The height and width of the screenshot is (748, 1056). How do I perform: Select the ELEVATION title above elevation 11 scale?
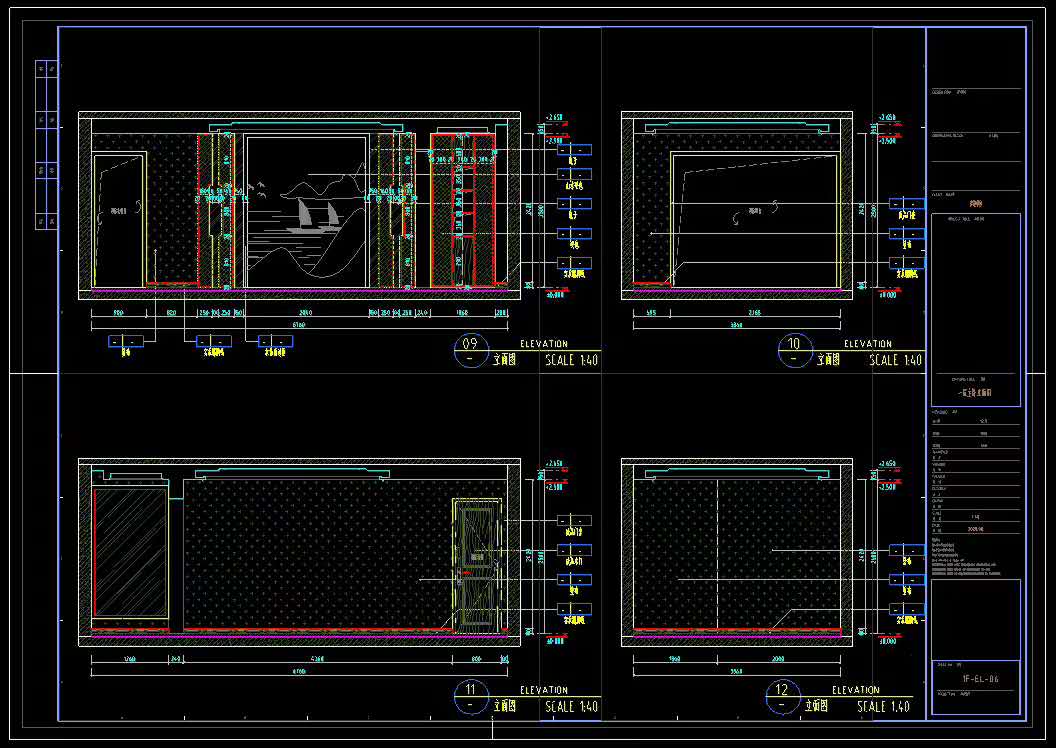coord(543,690)
